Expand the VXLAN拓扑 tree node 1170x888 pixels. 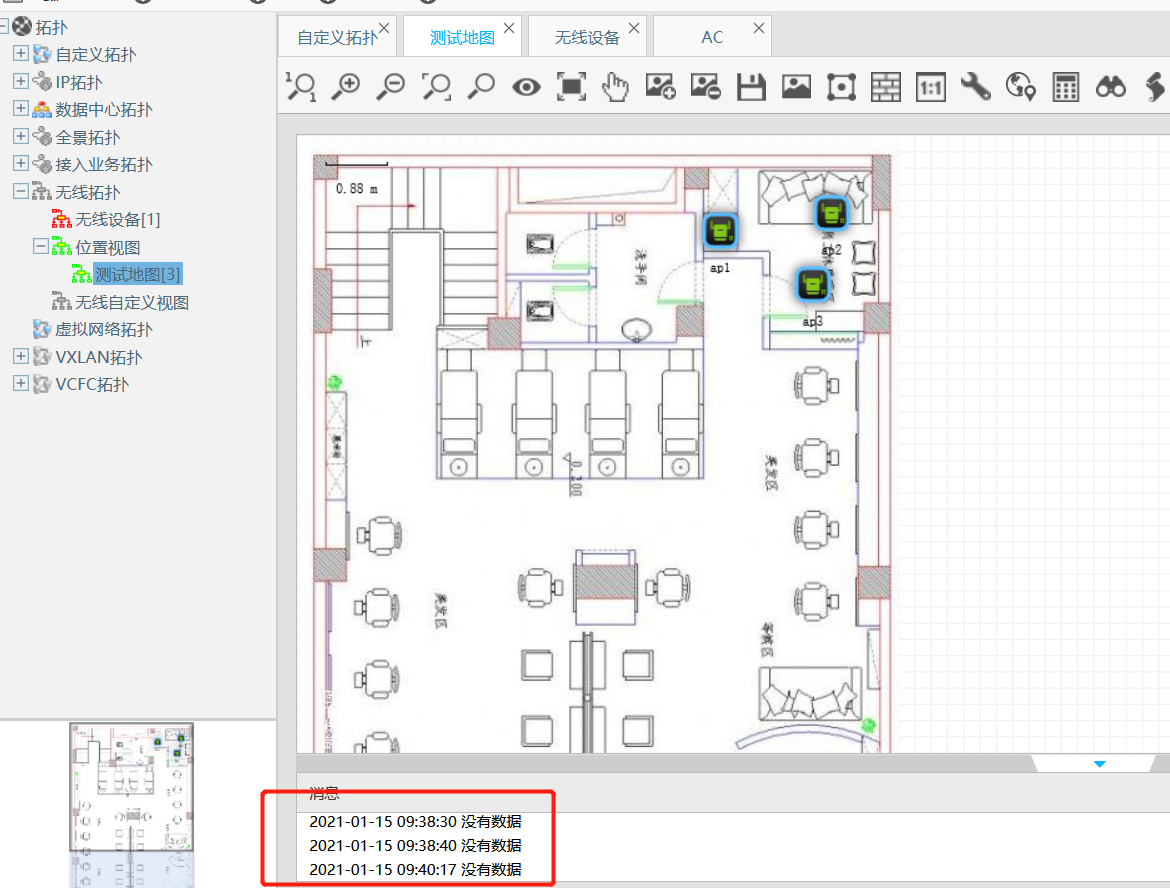21,357
